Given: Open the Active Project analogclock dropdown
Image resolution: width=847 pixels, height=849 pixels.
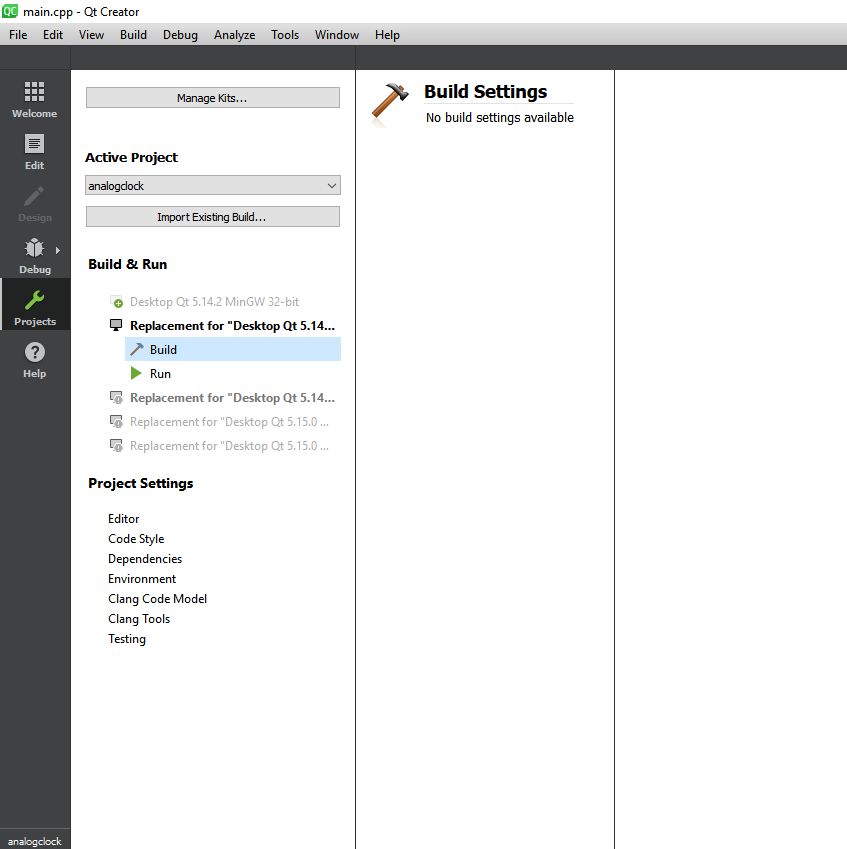Looking at the screenshot, I should (x=213, y=185).
